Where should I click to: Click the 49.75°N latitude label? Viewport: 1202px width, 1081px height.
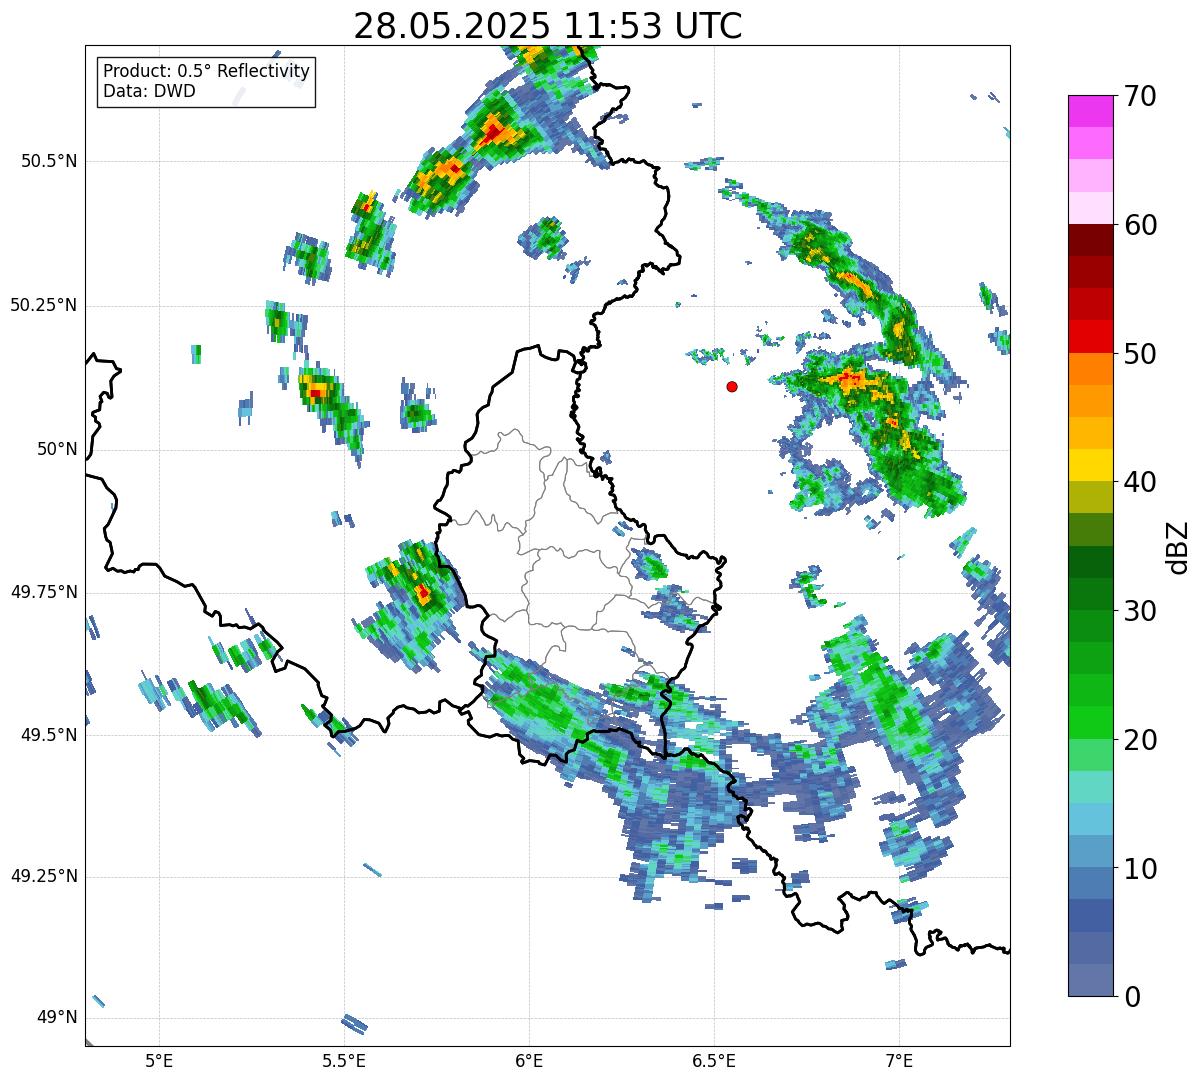point(44,592)
